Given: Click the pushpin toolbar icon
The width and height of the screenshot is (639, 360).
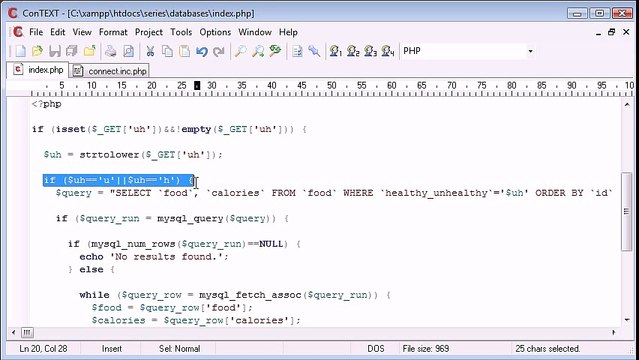Looking at the screenshot, I should (314, 51).
